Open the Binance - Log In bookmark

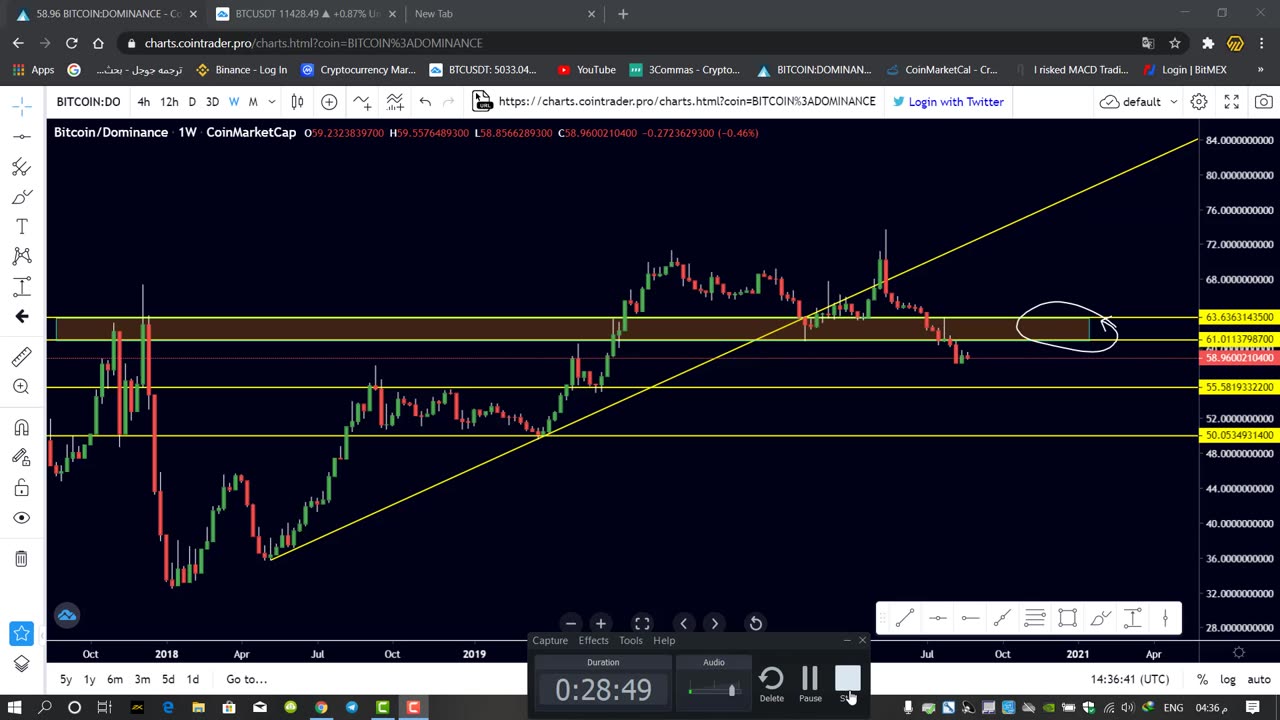pos(242,70)
